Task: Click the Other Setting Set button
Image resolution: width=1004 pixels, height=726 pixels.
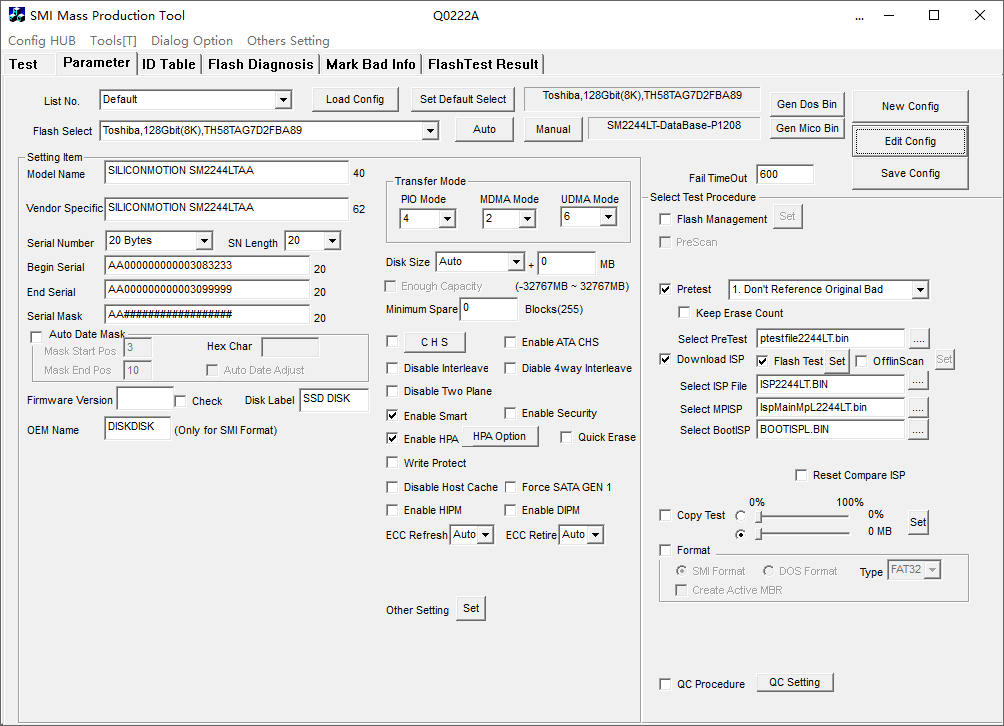Action: 471,608
